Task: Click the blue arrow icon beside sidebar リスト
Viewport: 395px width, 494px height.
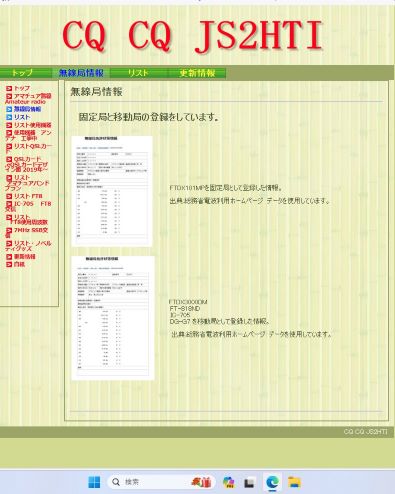Action: click(x=9, y=117)
